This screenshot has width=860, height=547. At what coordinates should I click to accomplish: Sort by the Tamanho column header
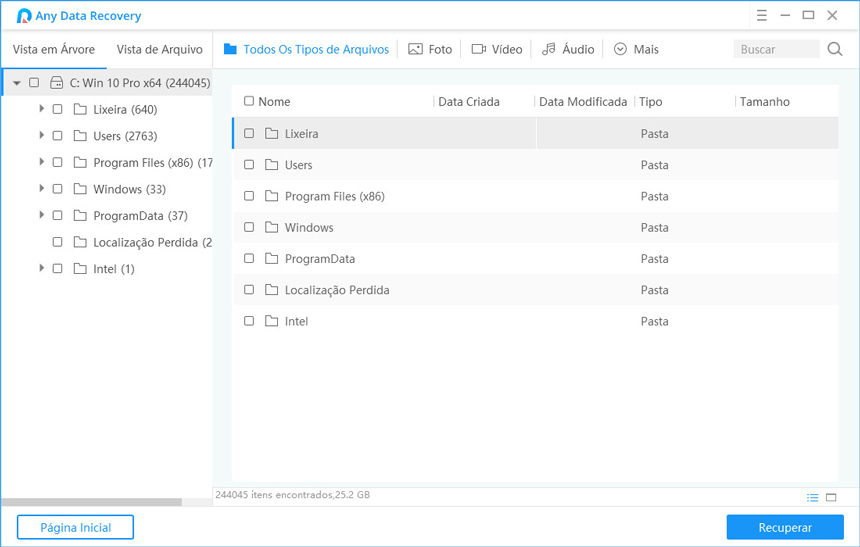[765, 101]
